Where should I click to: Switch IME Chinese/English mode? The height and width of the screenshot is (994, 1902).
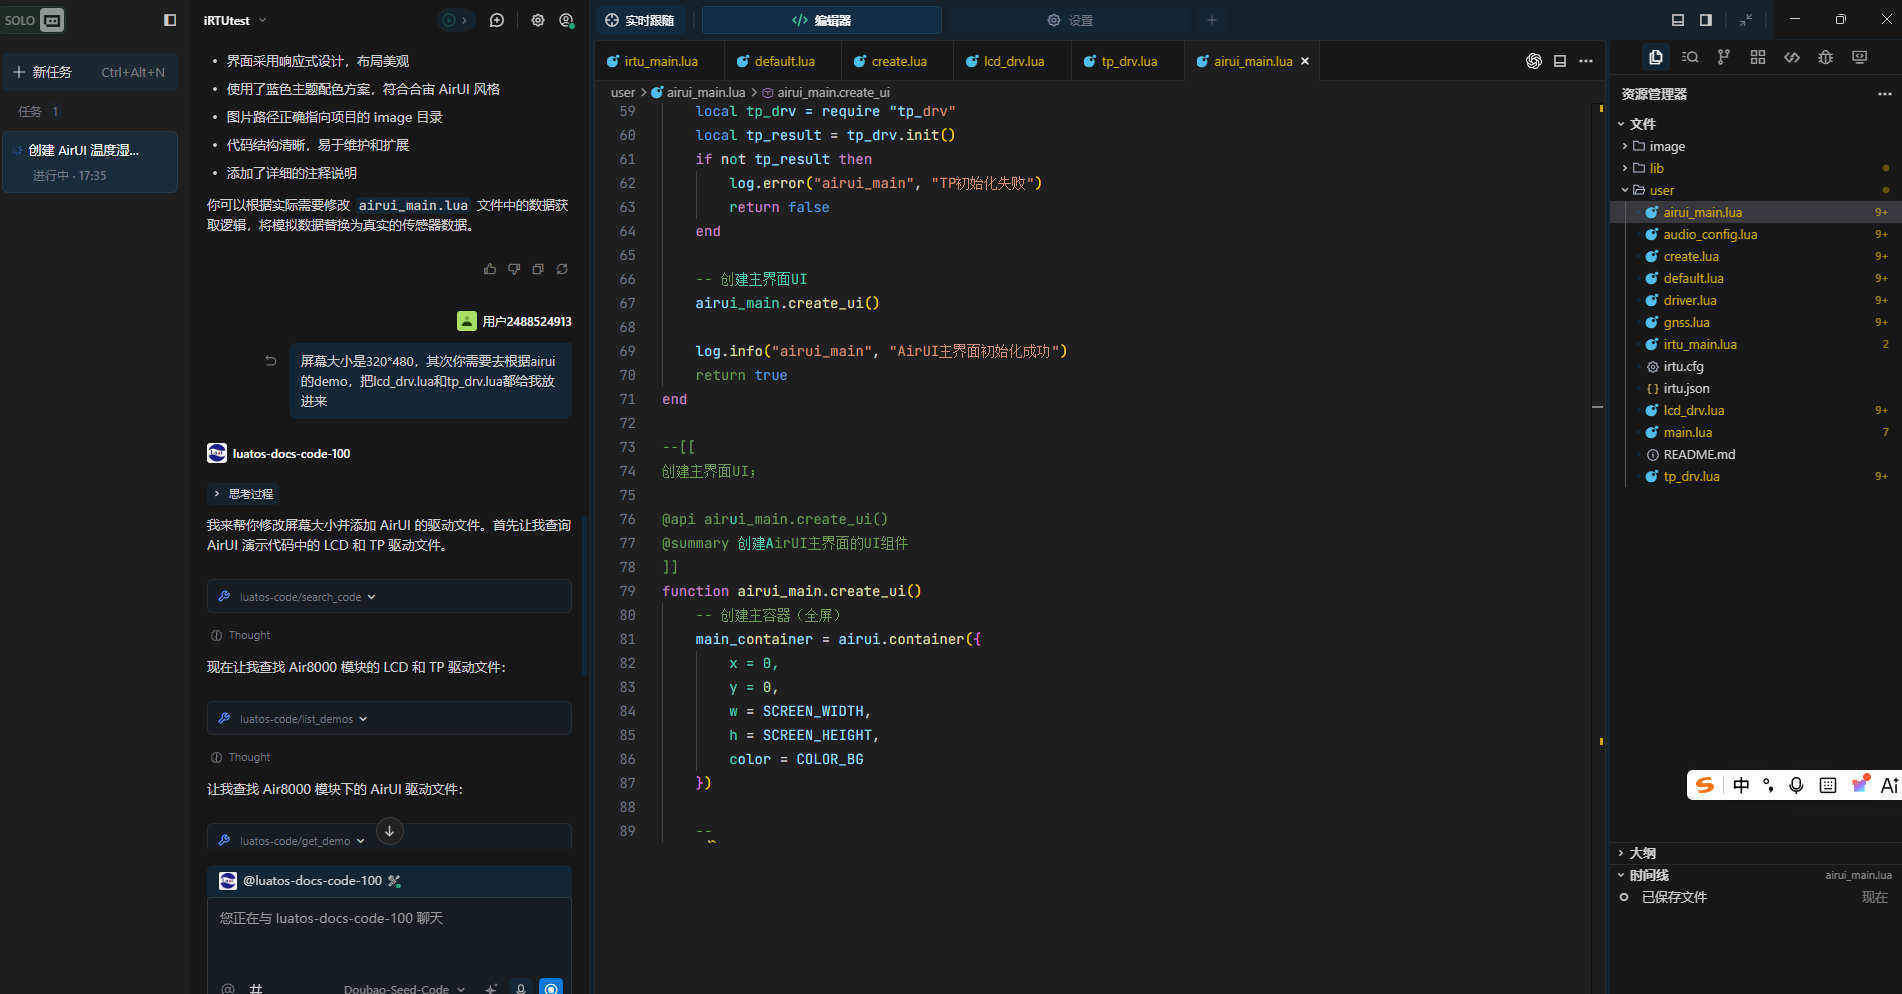click(x=1741, y=785)
